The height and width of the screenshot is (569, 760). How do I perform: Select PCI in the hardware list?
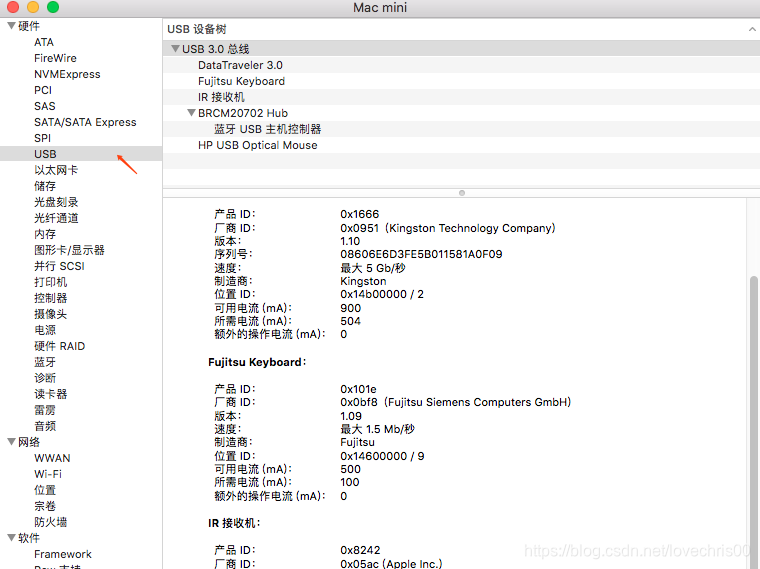43,90
